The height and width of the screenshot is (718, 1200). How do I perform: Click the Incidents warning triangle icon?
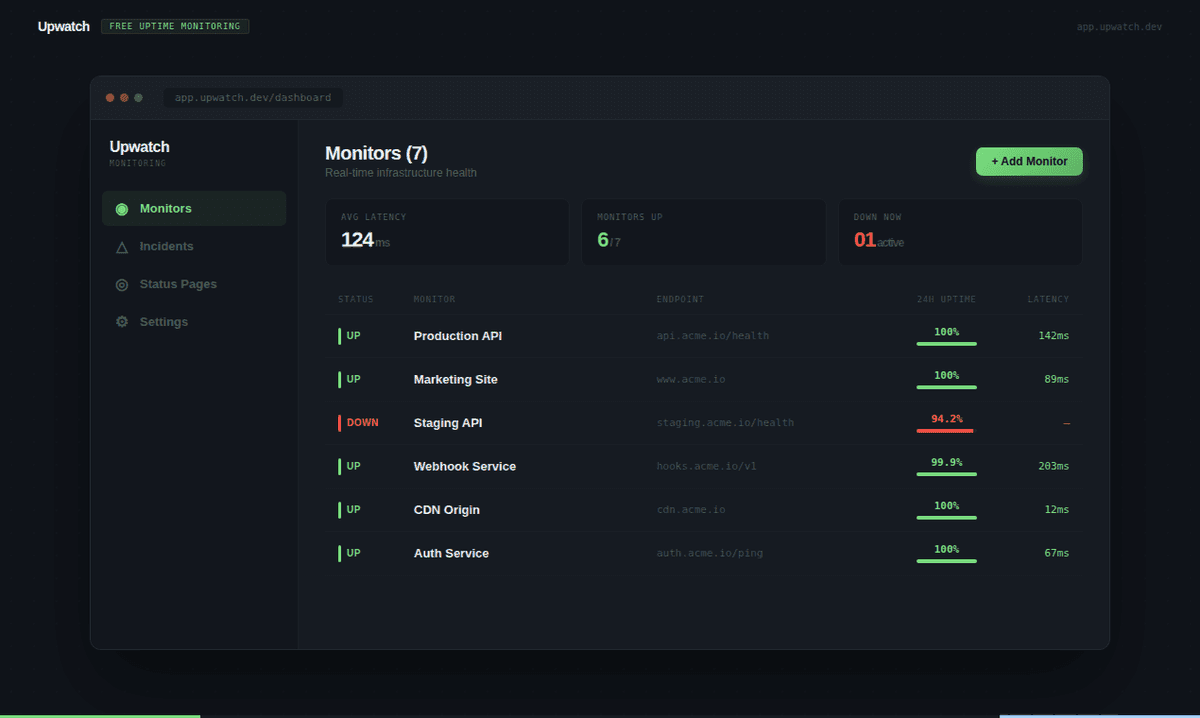(122, 246)
